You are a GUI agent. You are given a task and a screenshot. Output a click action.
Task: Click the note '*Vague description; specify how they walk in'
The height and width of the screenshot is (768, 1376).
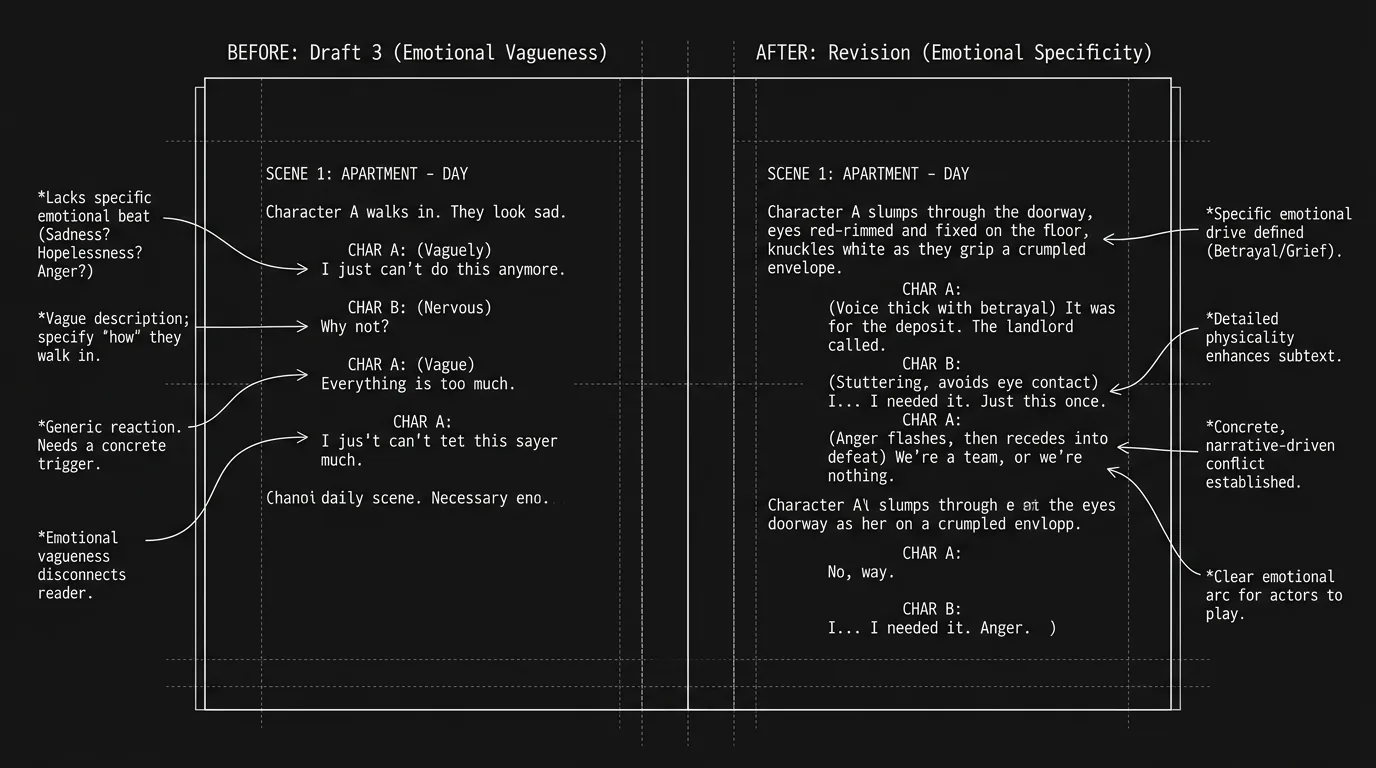coord(113,337)
